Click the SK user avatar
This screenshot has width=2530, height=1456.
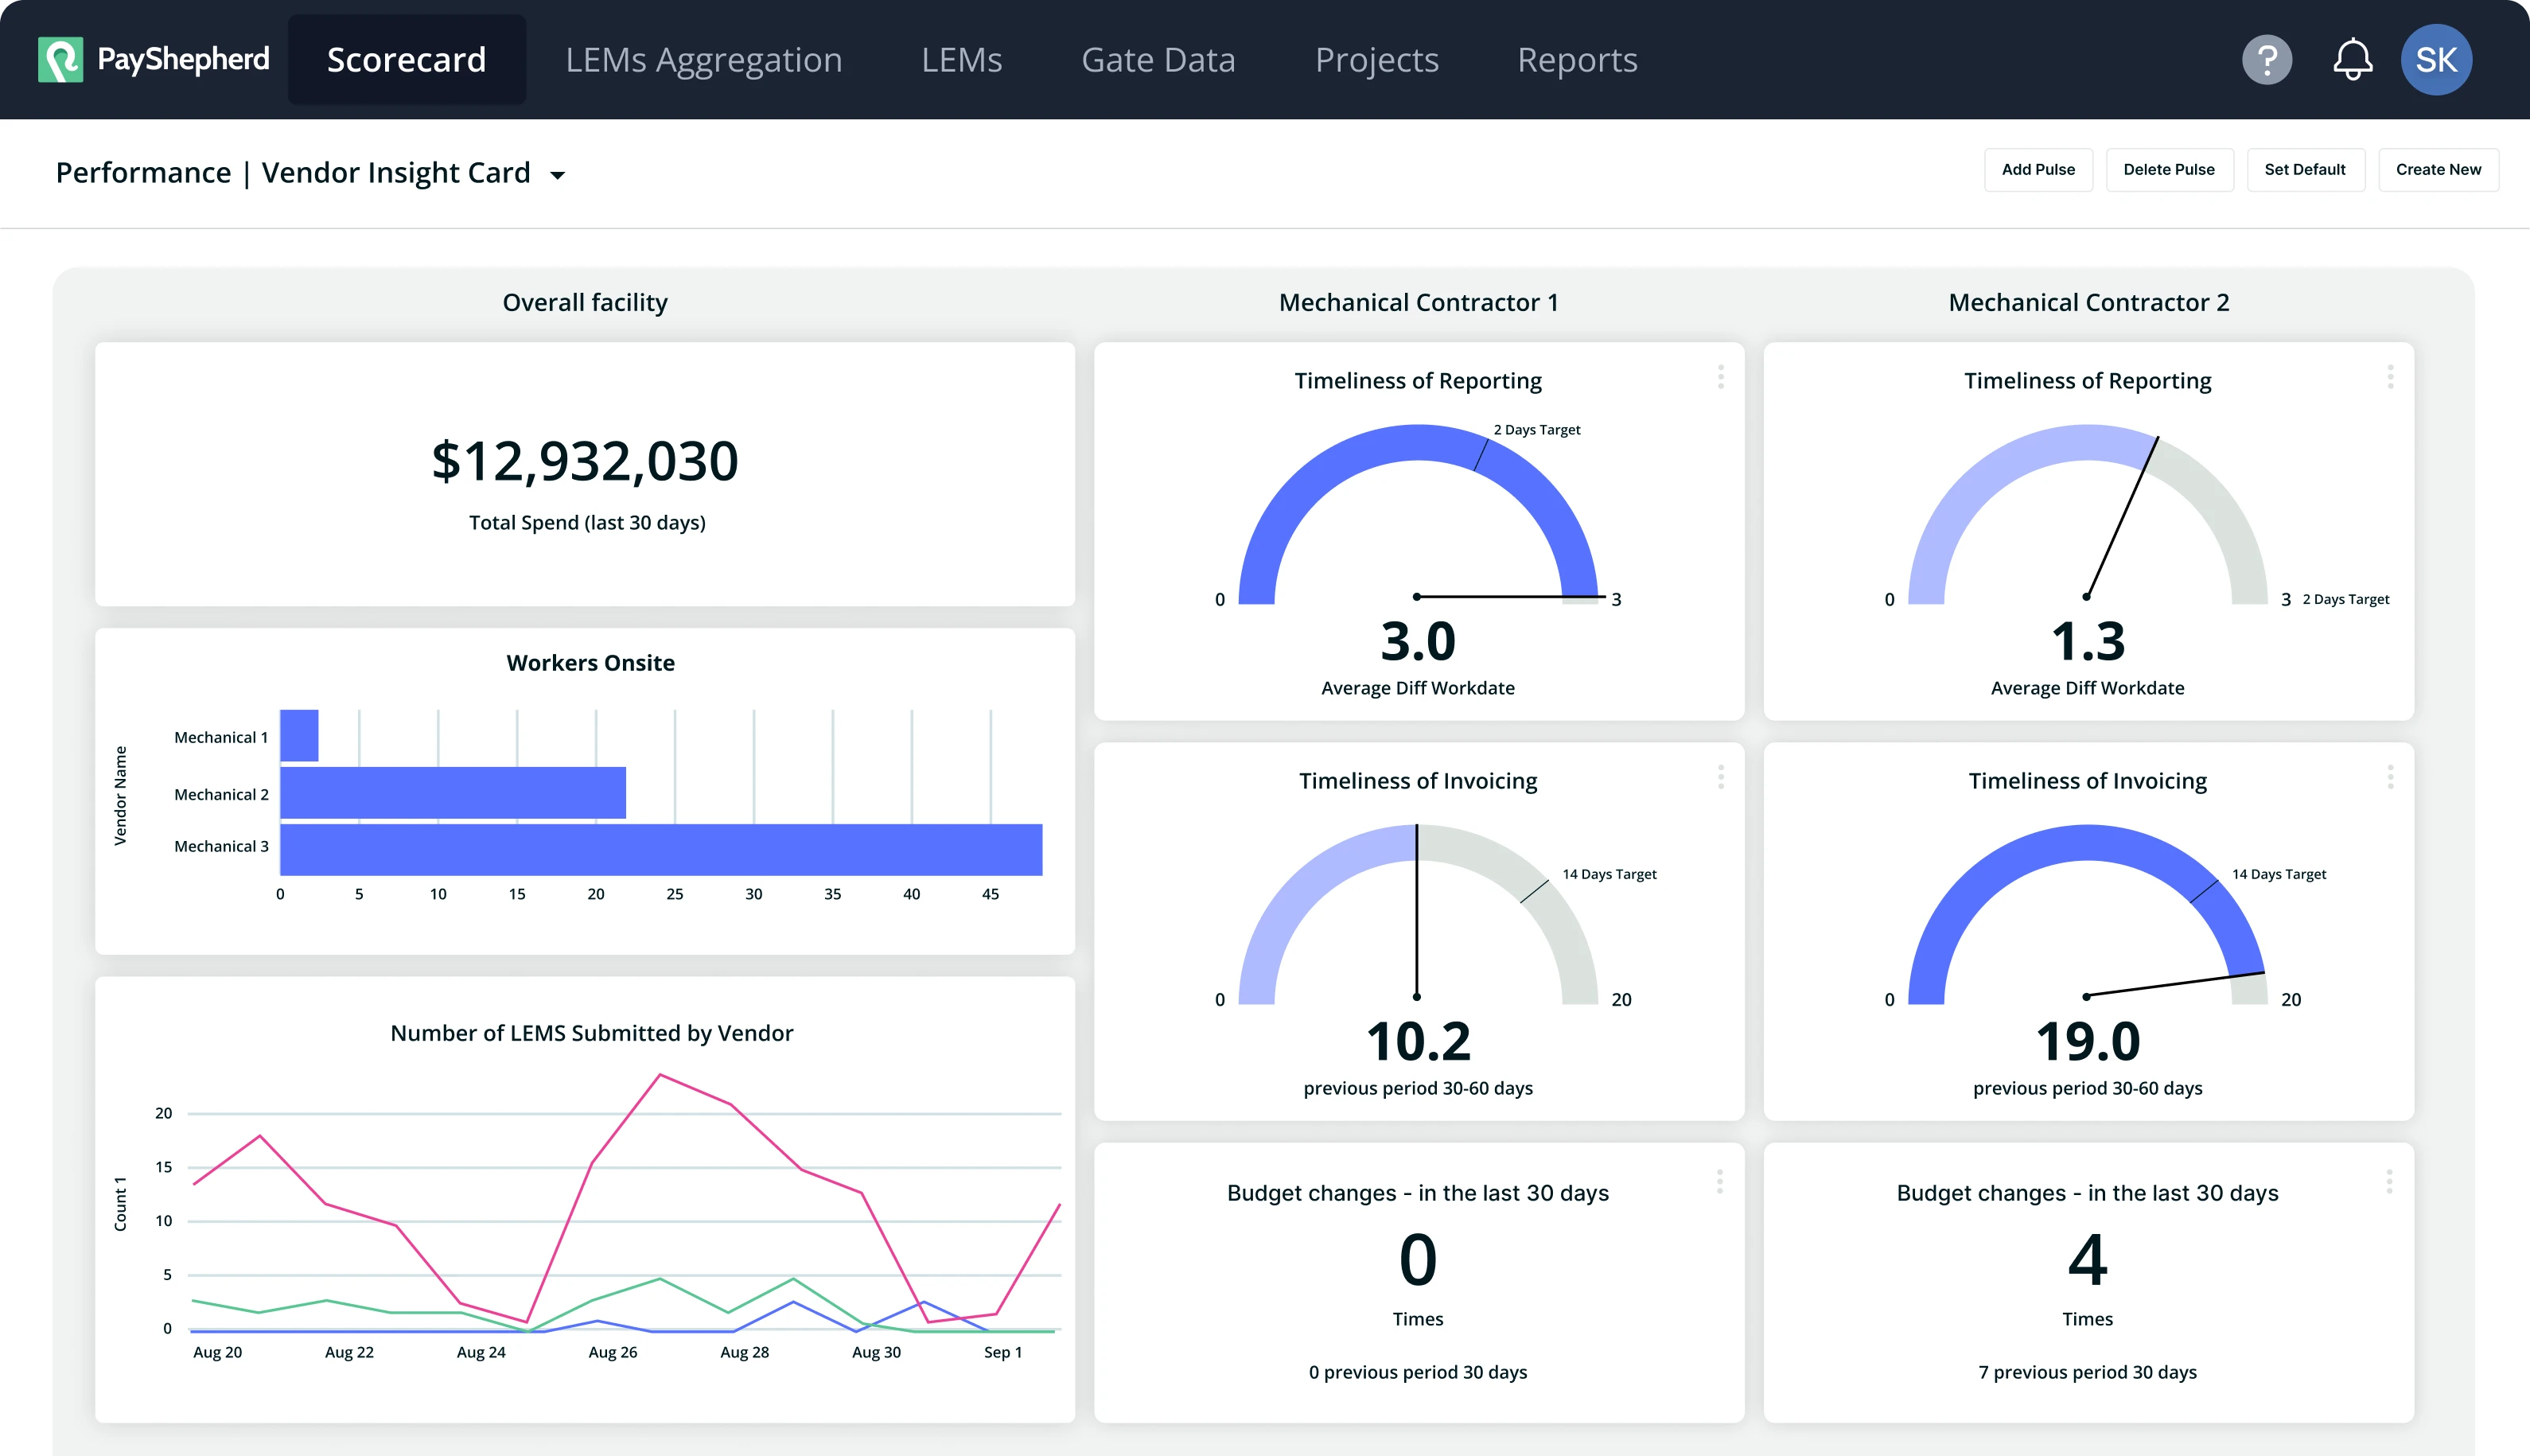[x=2436, y=60]
